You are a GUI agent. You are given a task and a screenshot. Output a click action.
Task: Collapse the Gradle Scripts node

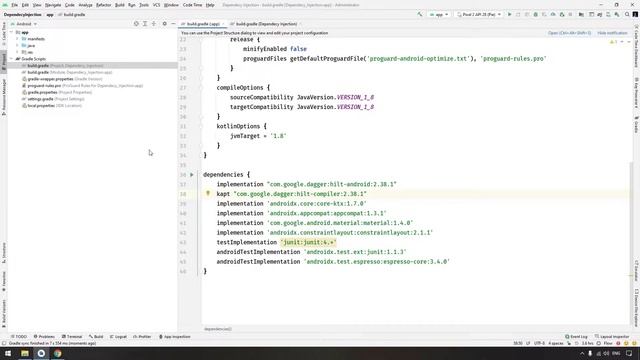11,59
